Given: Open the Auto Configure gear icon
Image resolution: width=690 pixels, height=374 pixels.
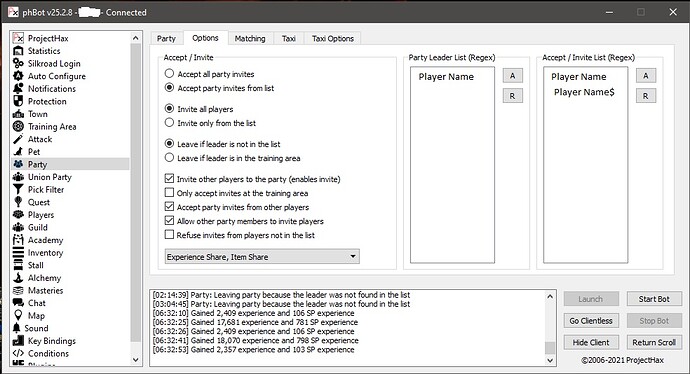Looking at the screenshot, I should (x=18, y=76).
